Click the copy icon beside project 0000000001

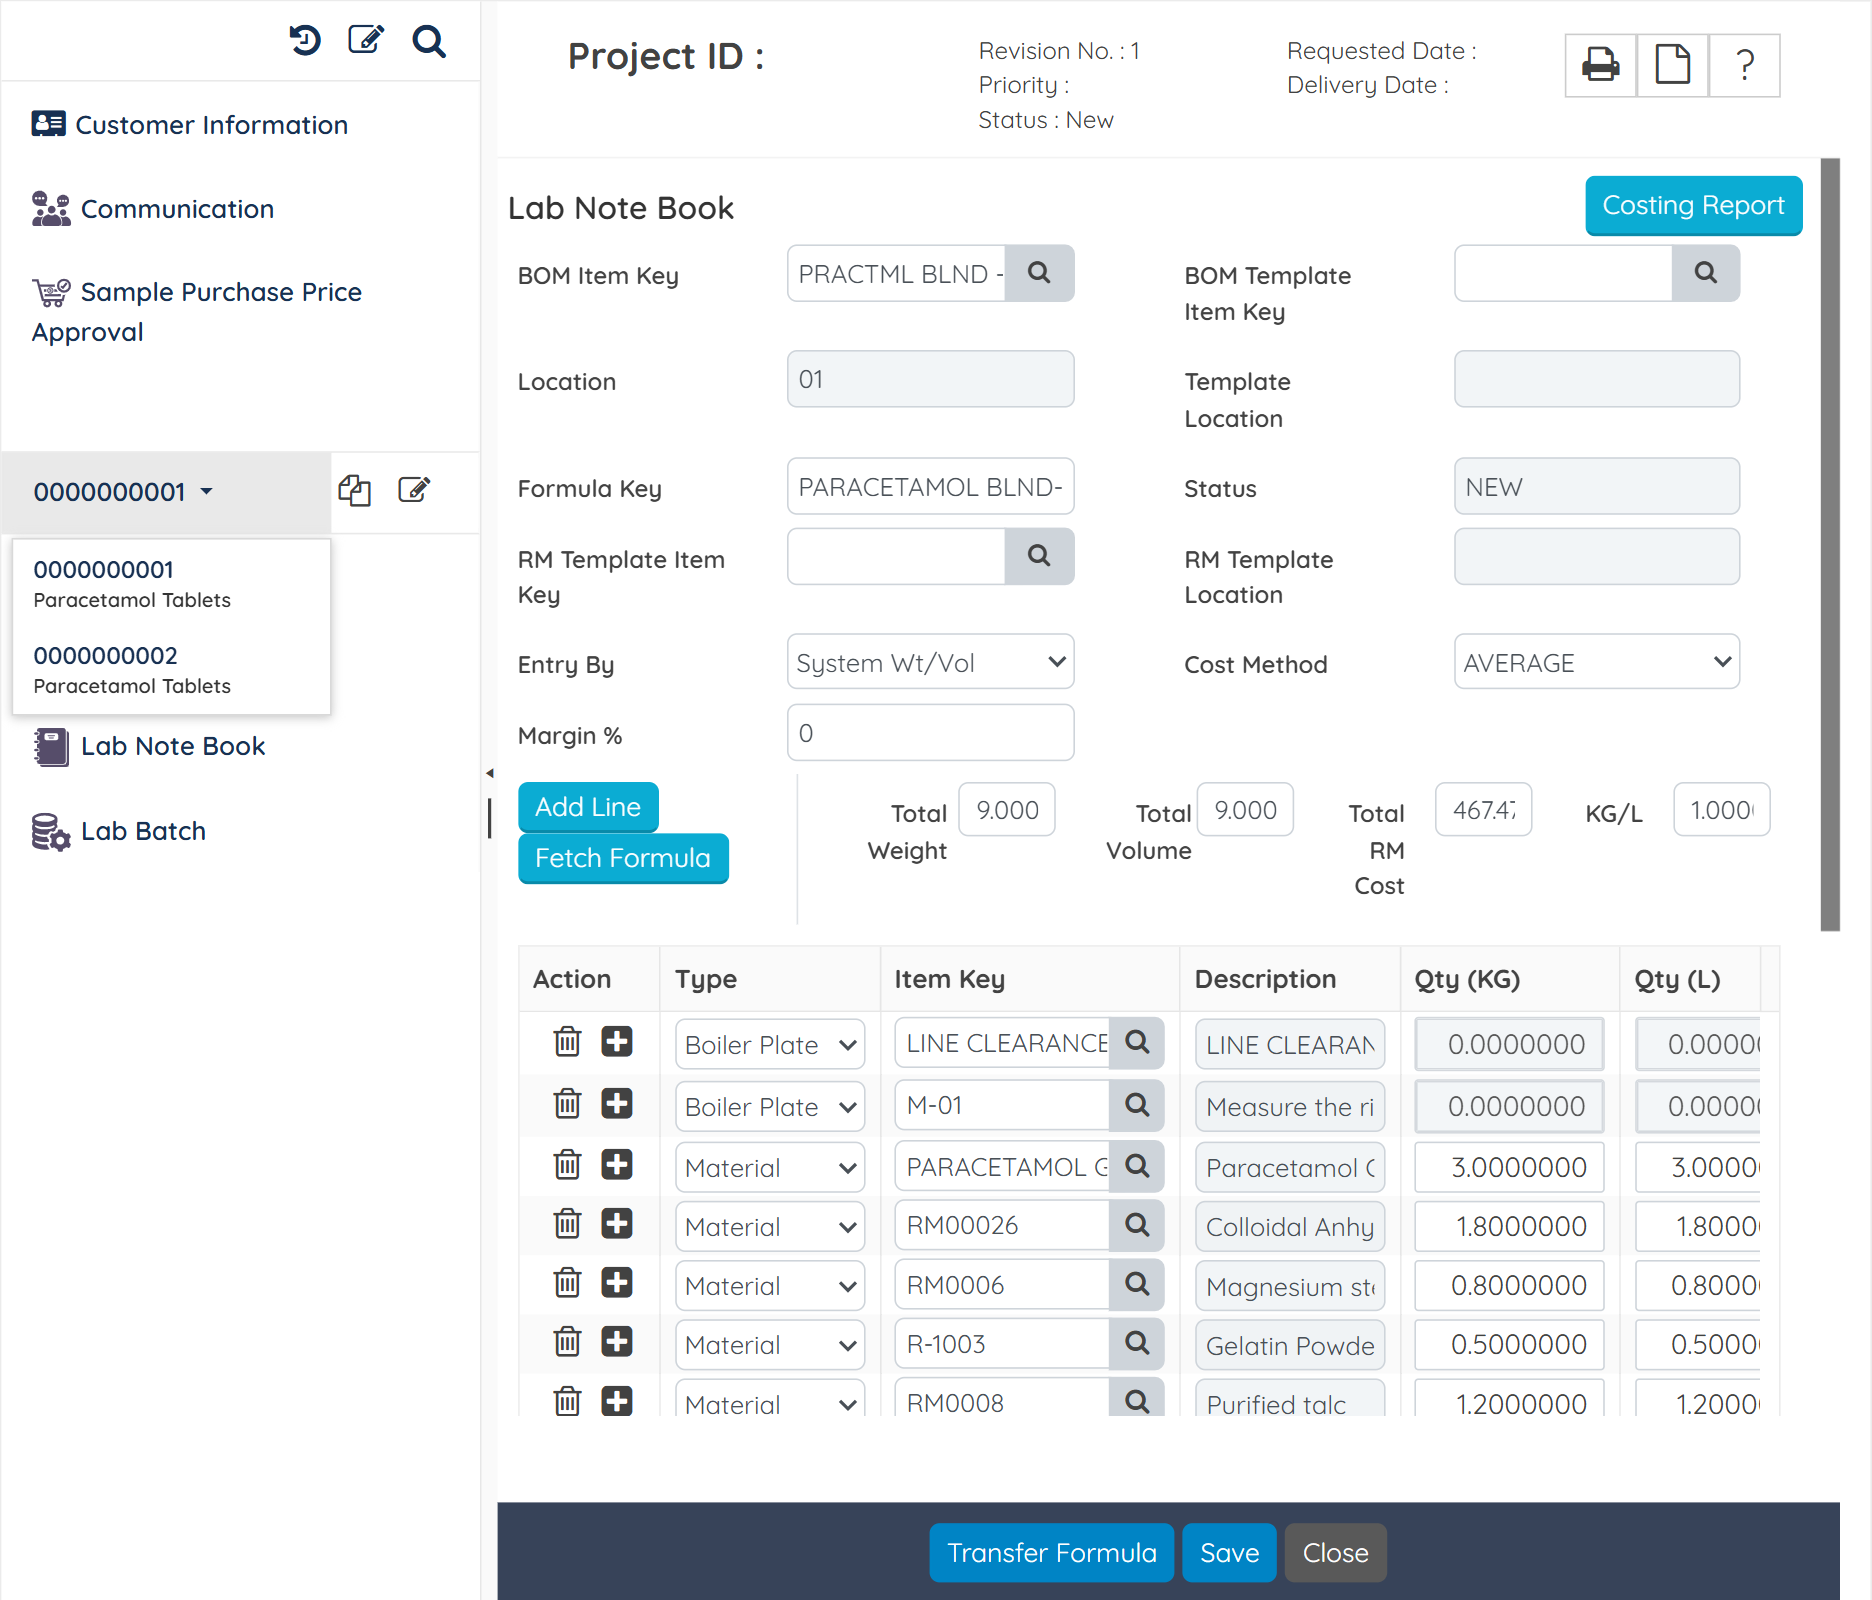tap(356, 491)
